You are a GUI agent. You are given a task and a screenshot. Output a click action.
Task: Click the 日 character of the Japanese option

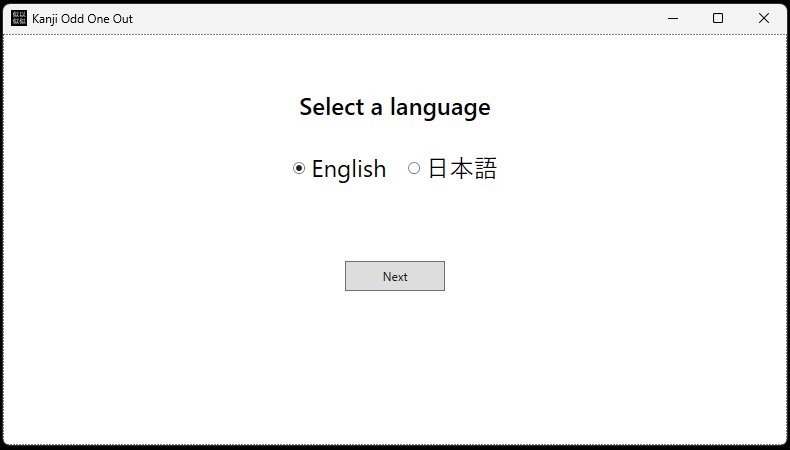439,168
